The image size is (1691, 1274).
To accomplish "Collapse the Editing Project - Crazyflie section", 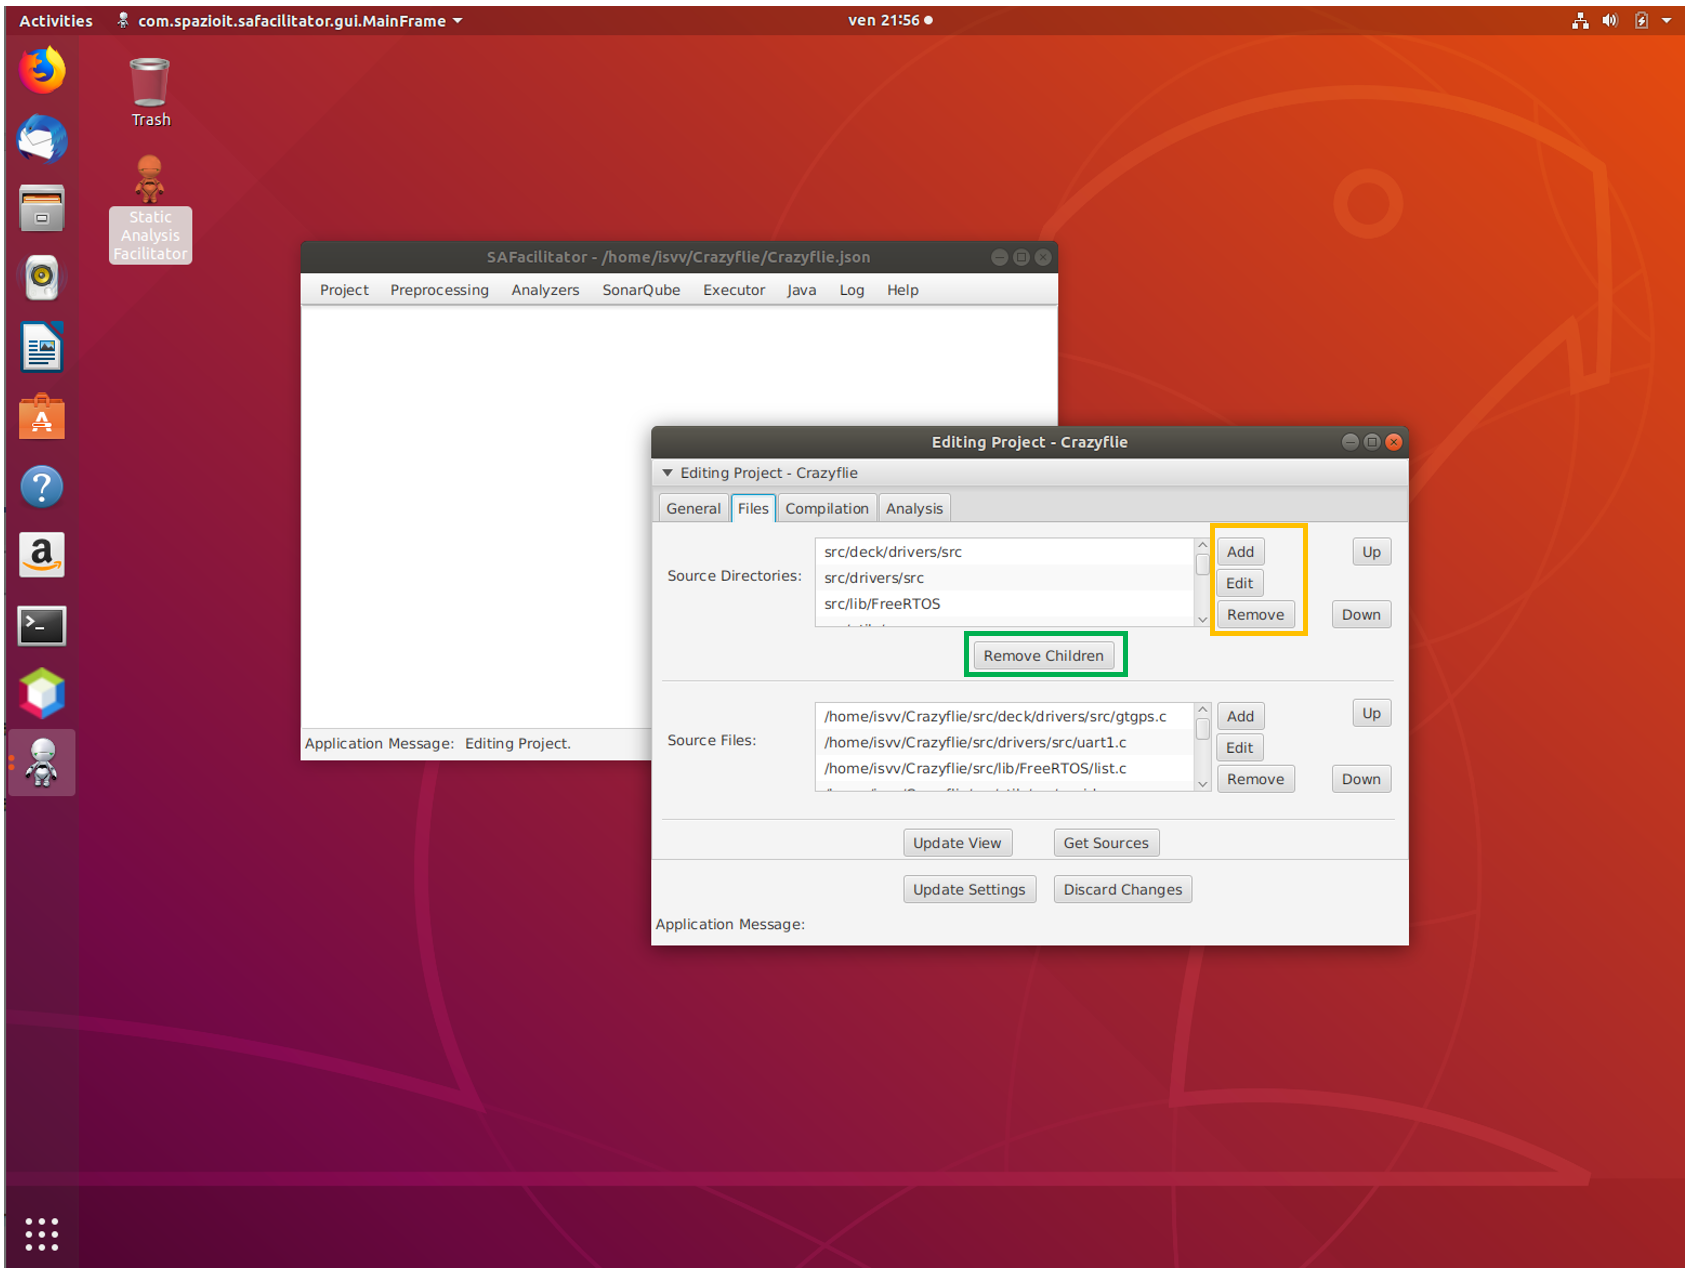I will click(x=668, y=473).
